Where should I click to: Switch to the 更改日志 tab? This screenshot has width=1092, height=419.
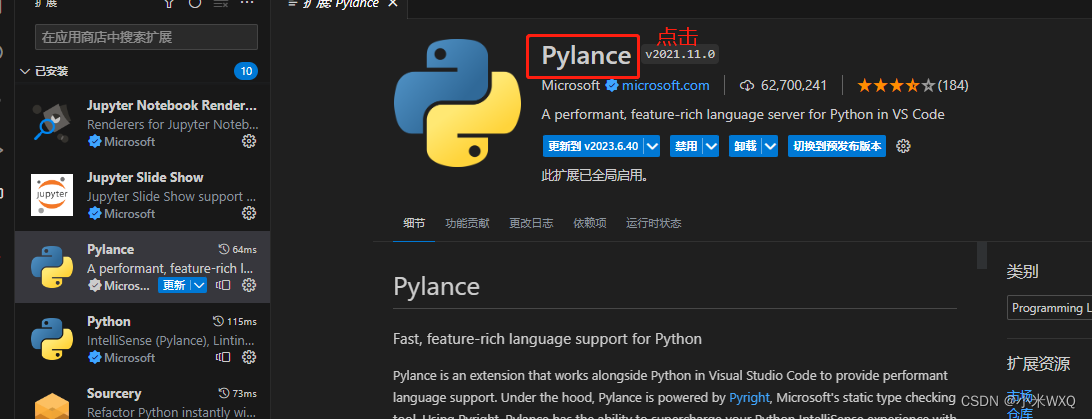[x=531, y=223]
